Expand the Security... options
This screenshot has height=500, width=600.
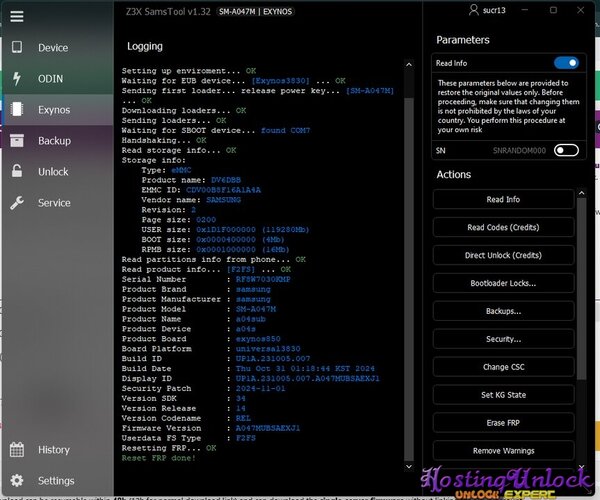coord(503,340)
